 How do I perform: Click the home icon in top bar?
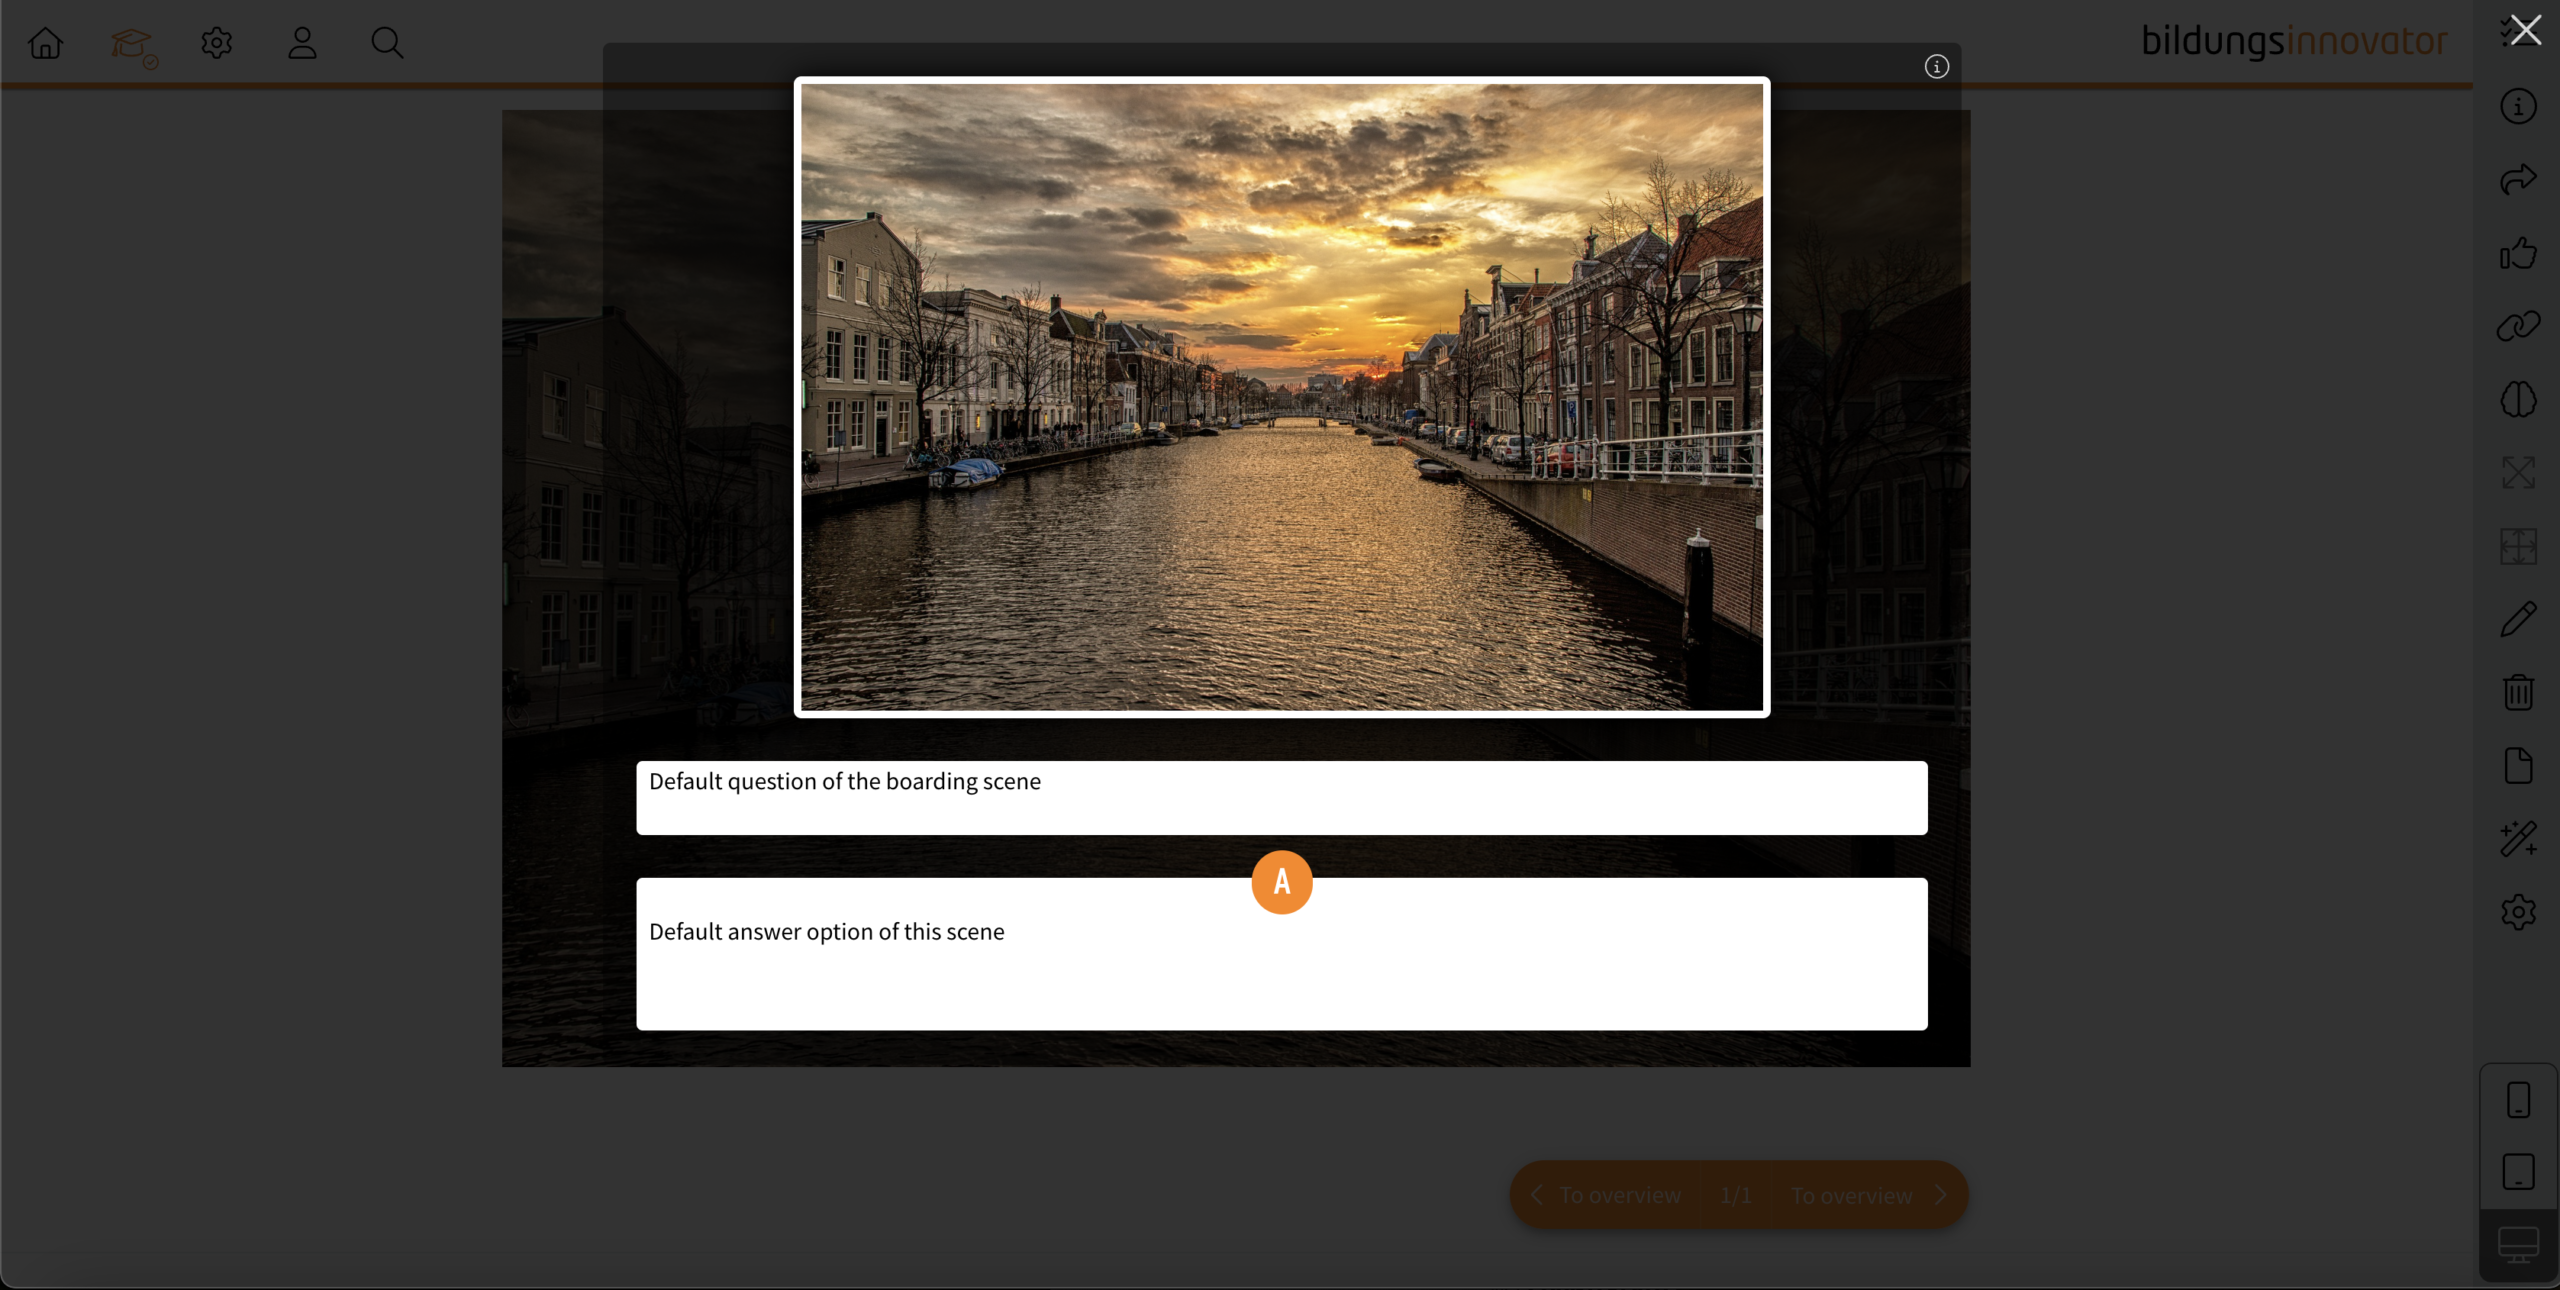[45, 43]
